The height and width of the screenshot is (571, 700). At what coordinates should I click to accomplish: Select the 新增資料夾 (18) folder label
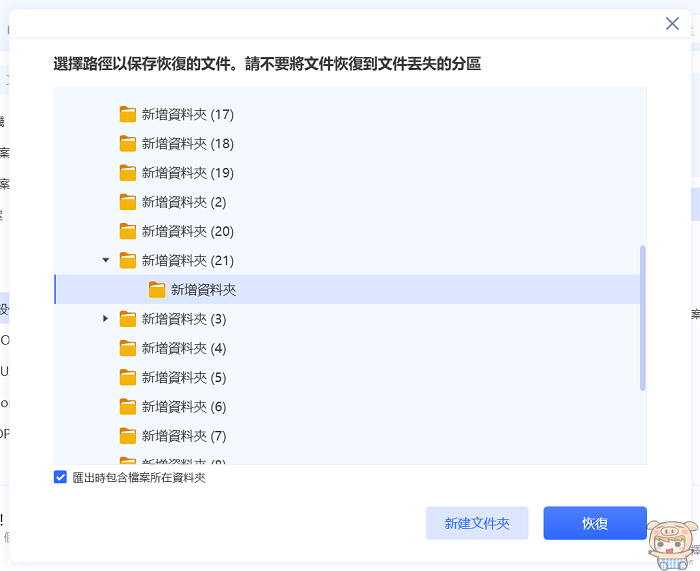pos(187,143)
